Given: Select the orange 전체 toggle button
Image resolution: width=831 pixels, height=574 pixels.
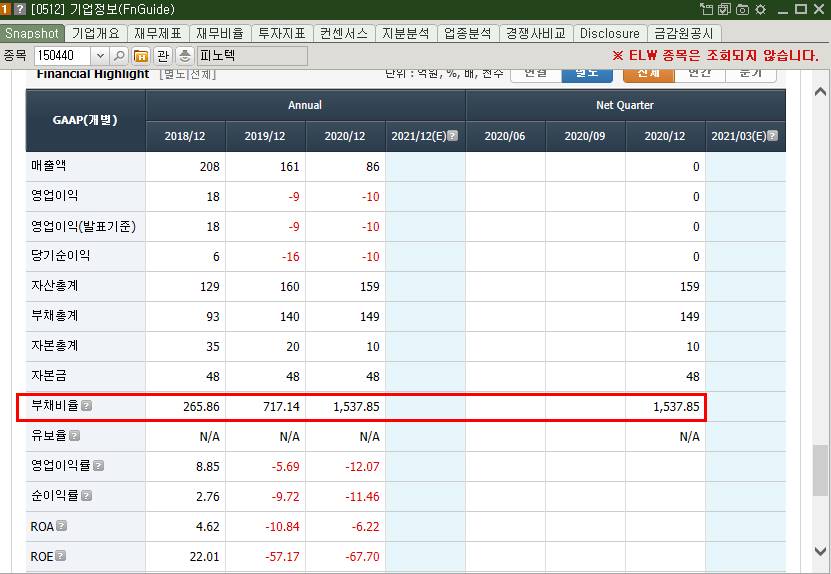Looking at the screenshot, I should pyautogui.click(x=649, y=74).
